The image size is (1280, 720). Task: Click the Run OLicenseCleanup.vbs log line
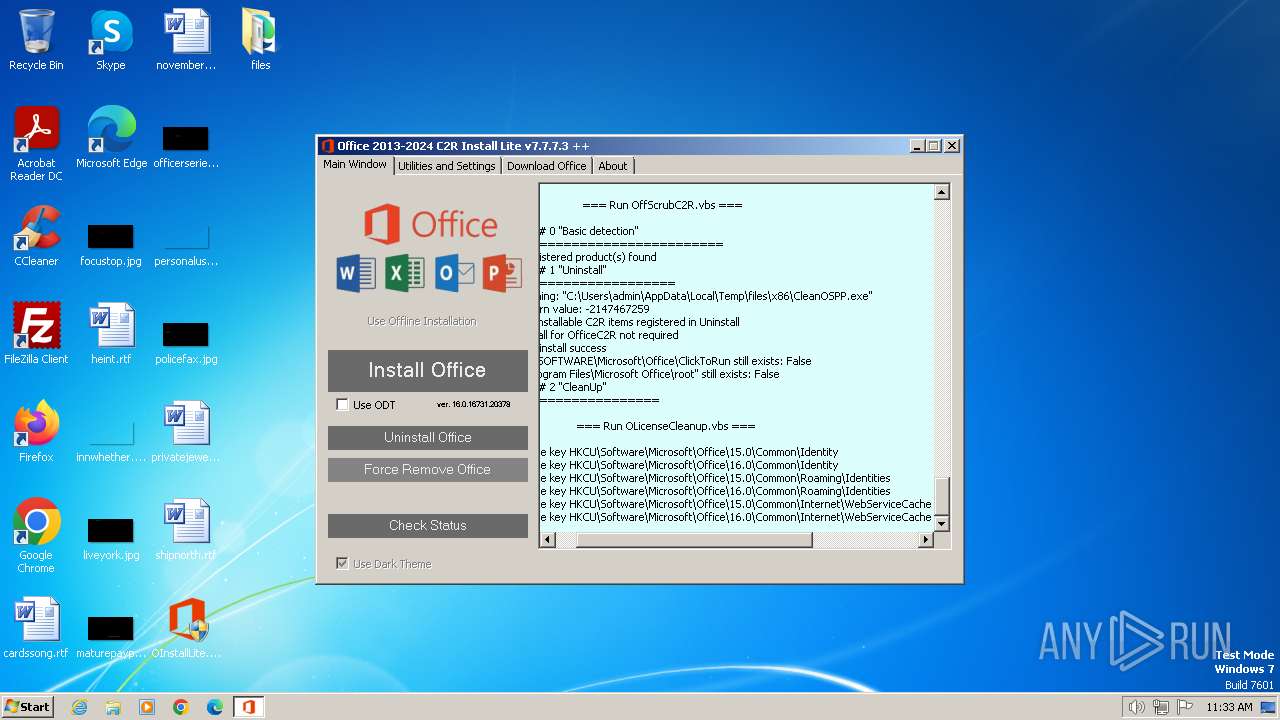coord(665,426)
